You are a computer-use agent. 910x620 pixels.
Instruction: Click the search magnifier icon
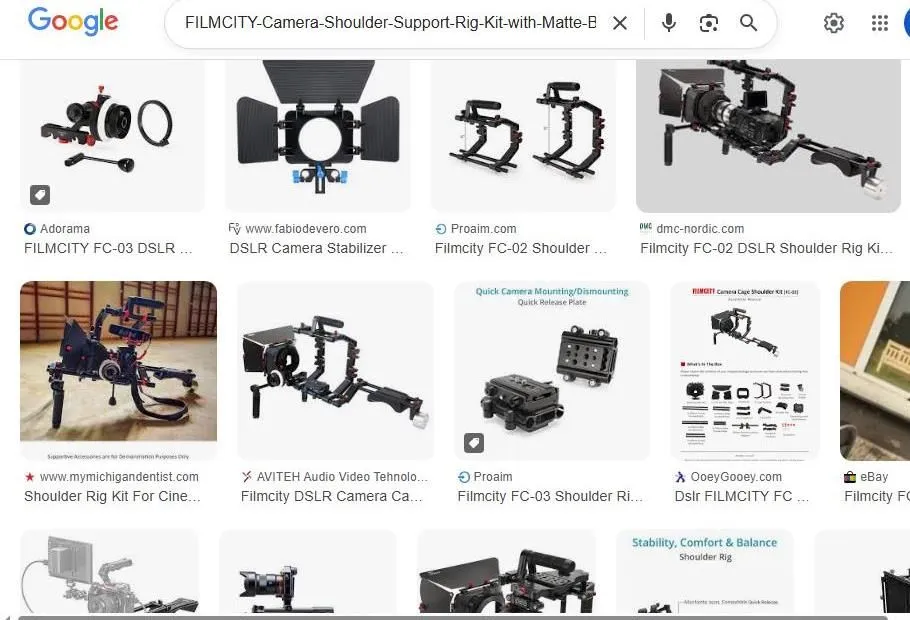(749, 22)
